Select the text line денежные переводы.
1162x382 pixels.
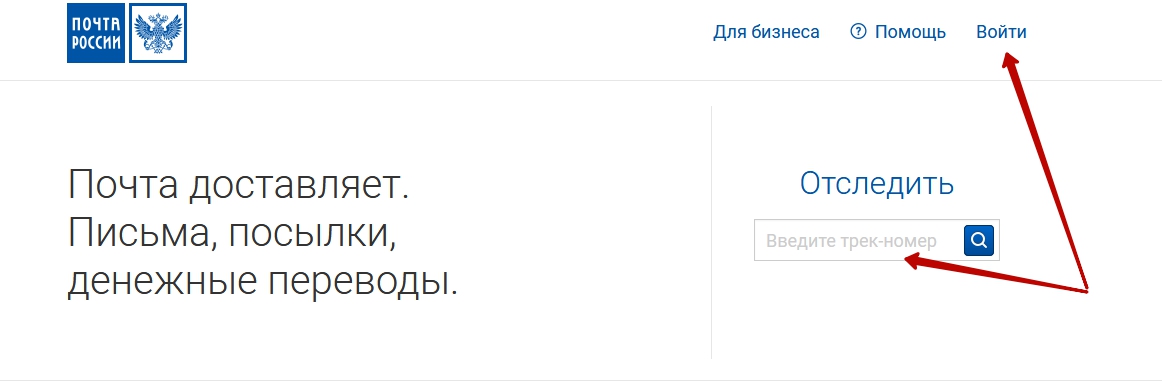pos(263,282)
